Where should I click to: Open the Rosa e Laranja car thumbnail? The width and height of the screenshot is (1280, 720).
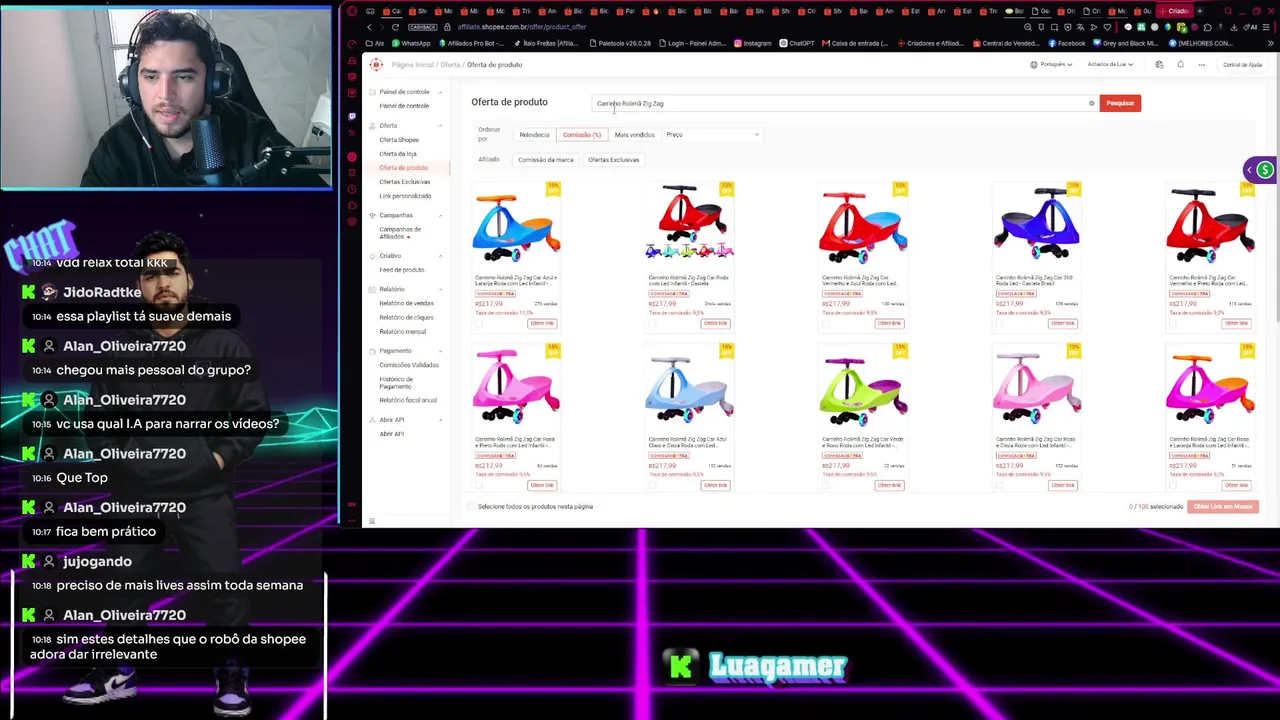point(1211,389)
